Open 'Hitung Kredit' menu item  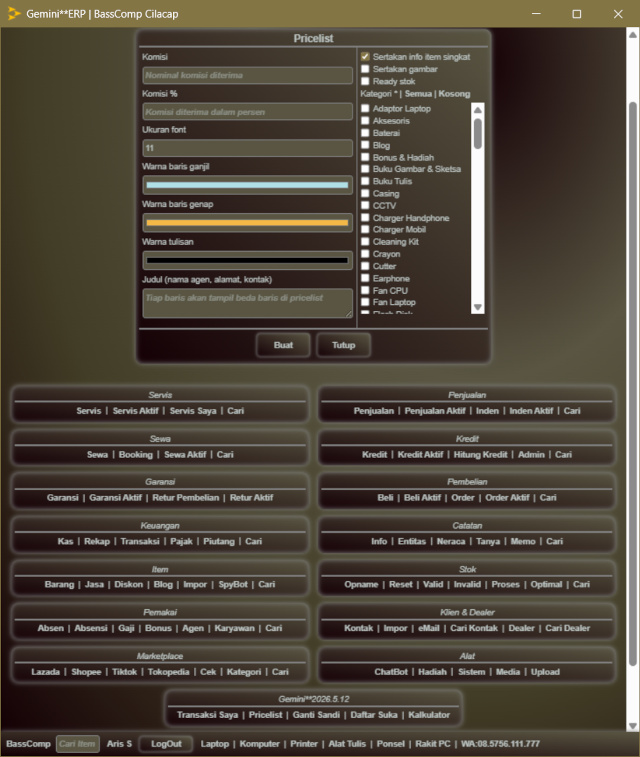point(480,454)
